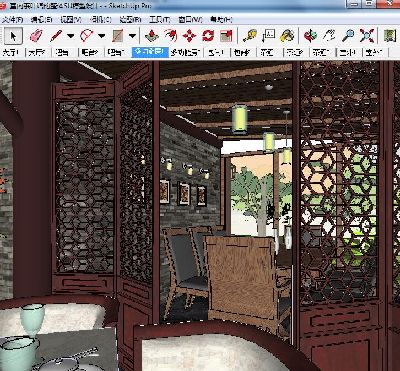Activate the Push/Pull tool
Viewport: 400px width, 371px height.
click(x=152, y=36)
